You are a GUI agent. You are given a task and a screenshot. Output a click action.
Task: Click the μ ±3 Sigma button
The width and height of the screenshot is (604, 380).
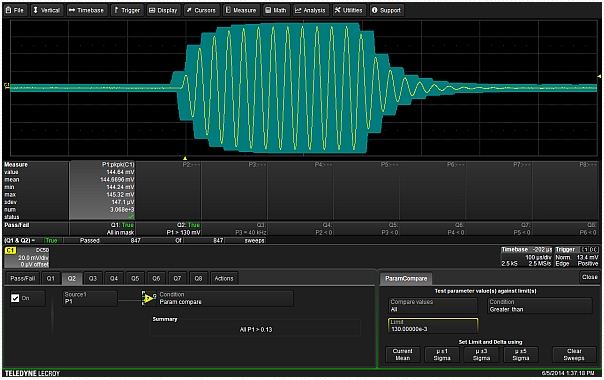point(482,355)
